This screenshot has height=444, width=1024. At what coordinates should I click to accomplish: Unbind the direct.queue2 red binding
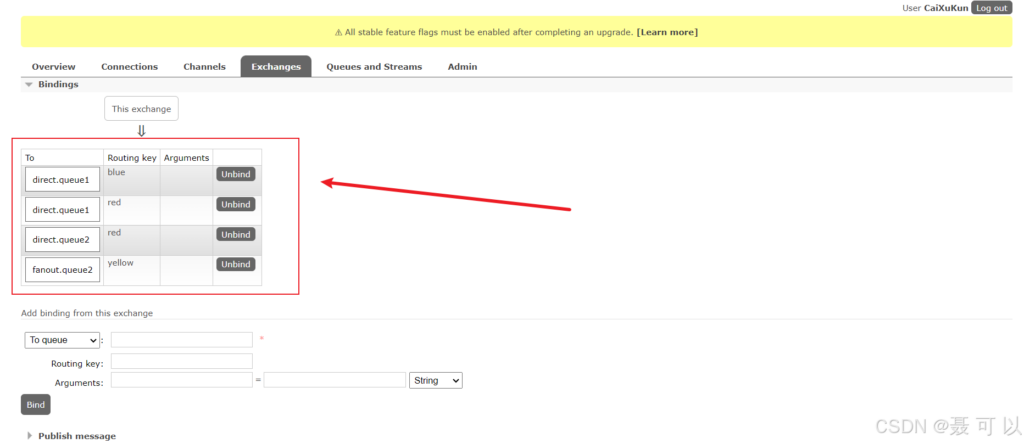(236, 234)
